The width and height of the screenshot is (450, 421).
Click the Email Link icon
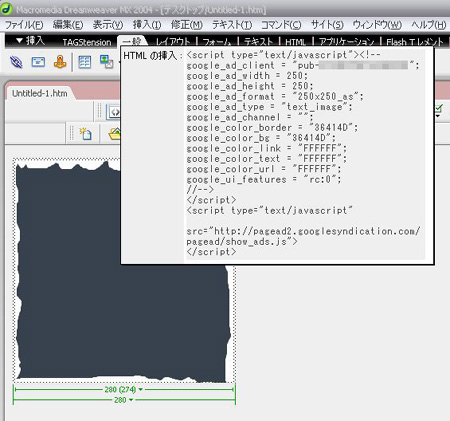point(38,62)
